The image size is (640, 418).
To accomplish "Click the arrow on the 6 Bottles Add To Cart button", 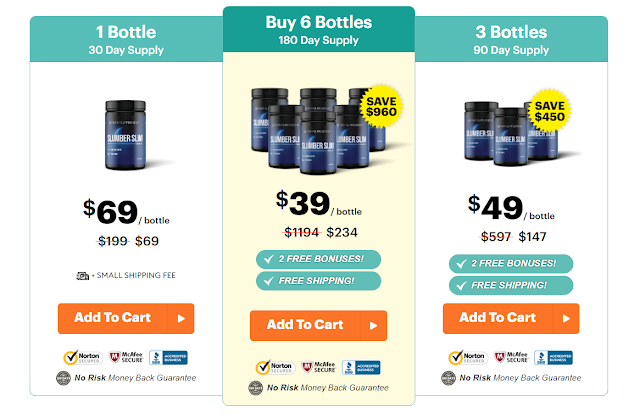I will [x=373, y=325].
